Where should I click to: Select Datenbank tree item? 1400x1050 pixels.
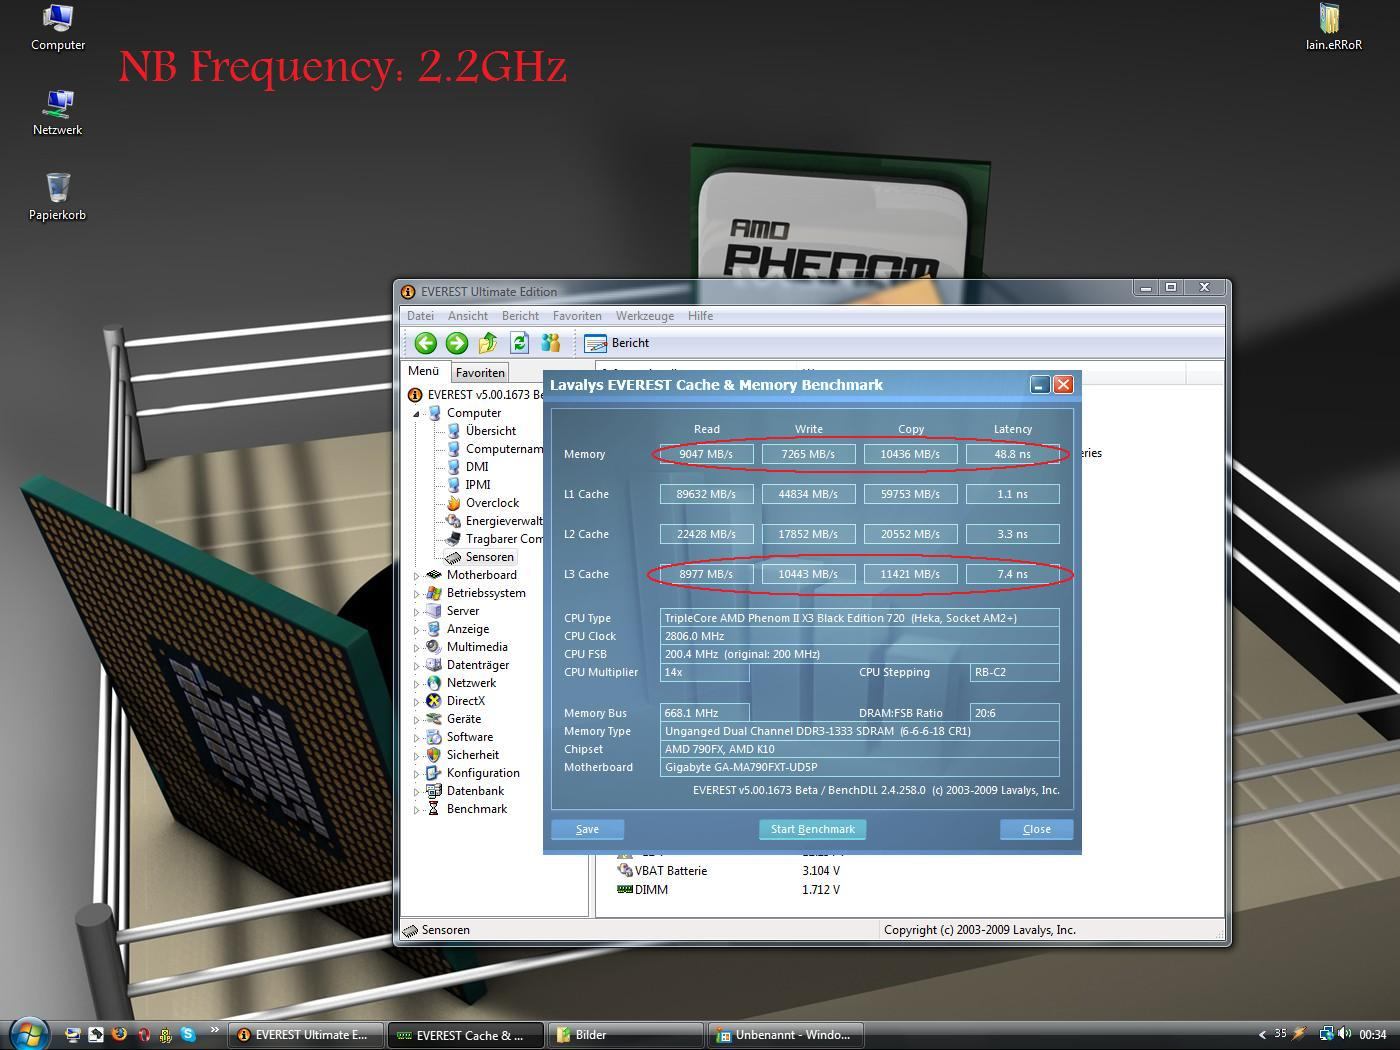(x=475, y=791)
